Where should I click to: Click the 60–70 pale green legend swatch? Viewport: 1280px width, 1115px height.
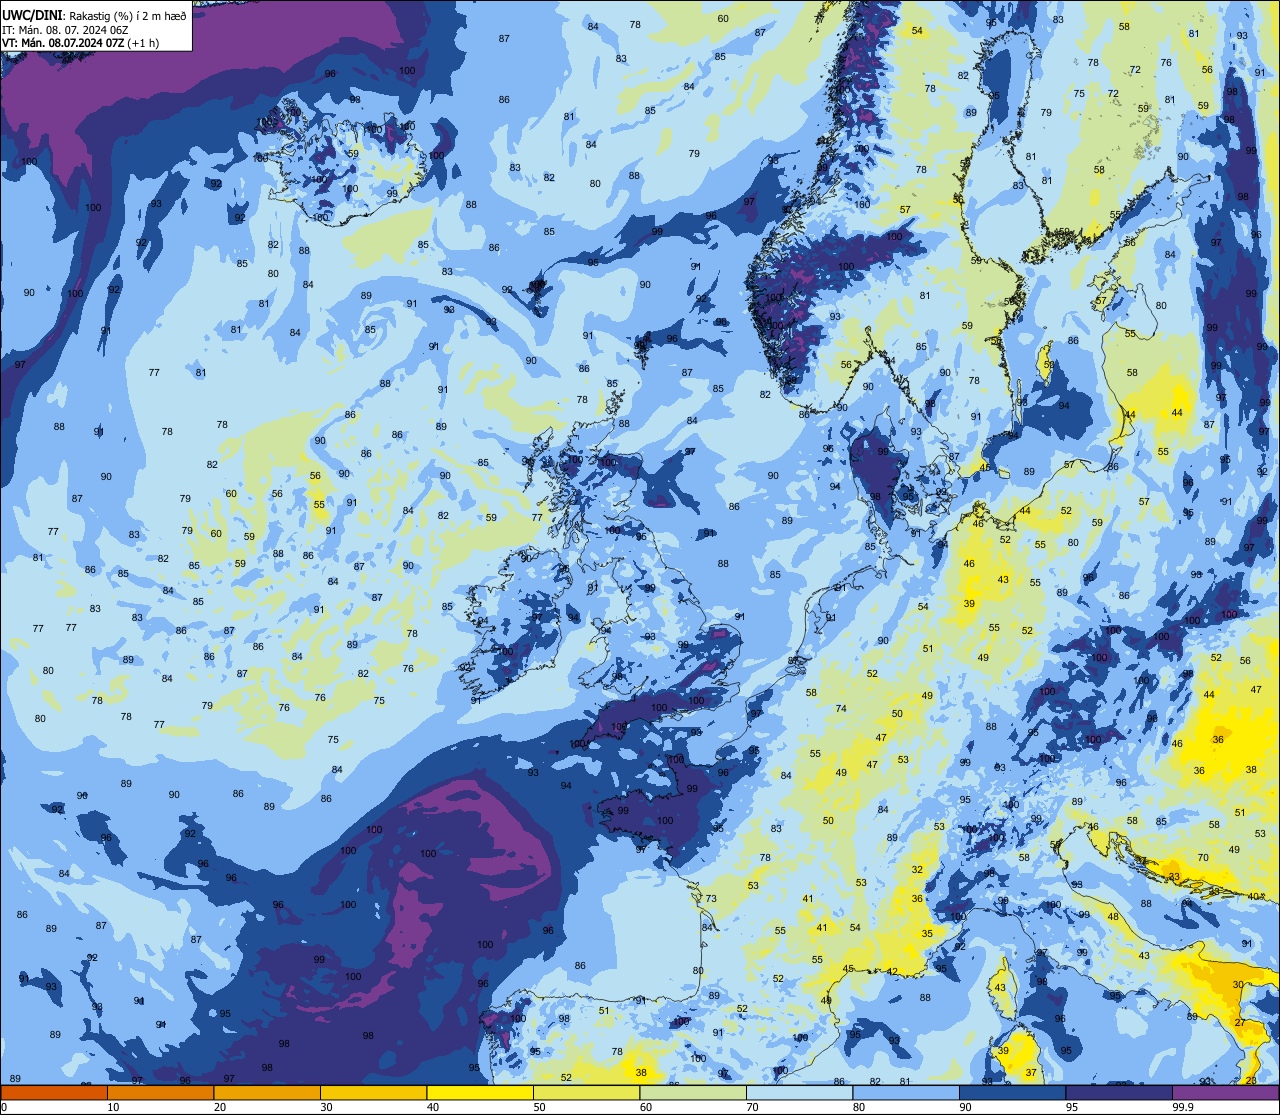(693, 1092)
